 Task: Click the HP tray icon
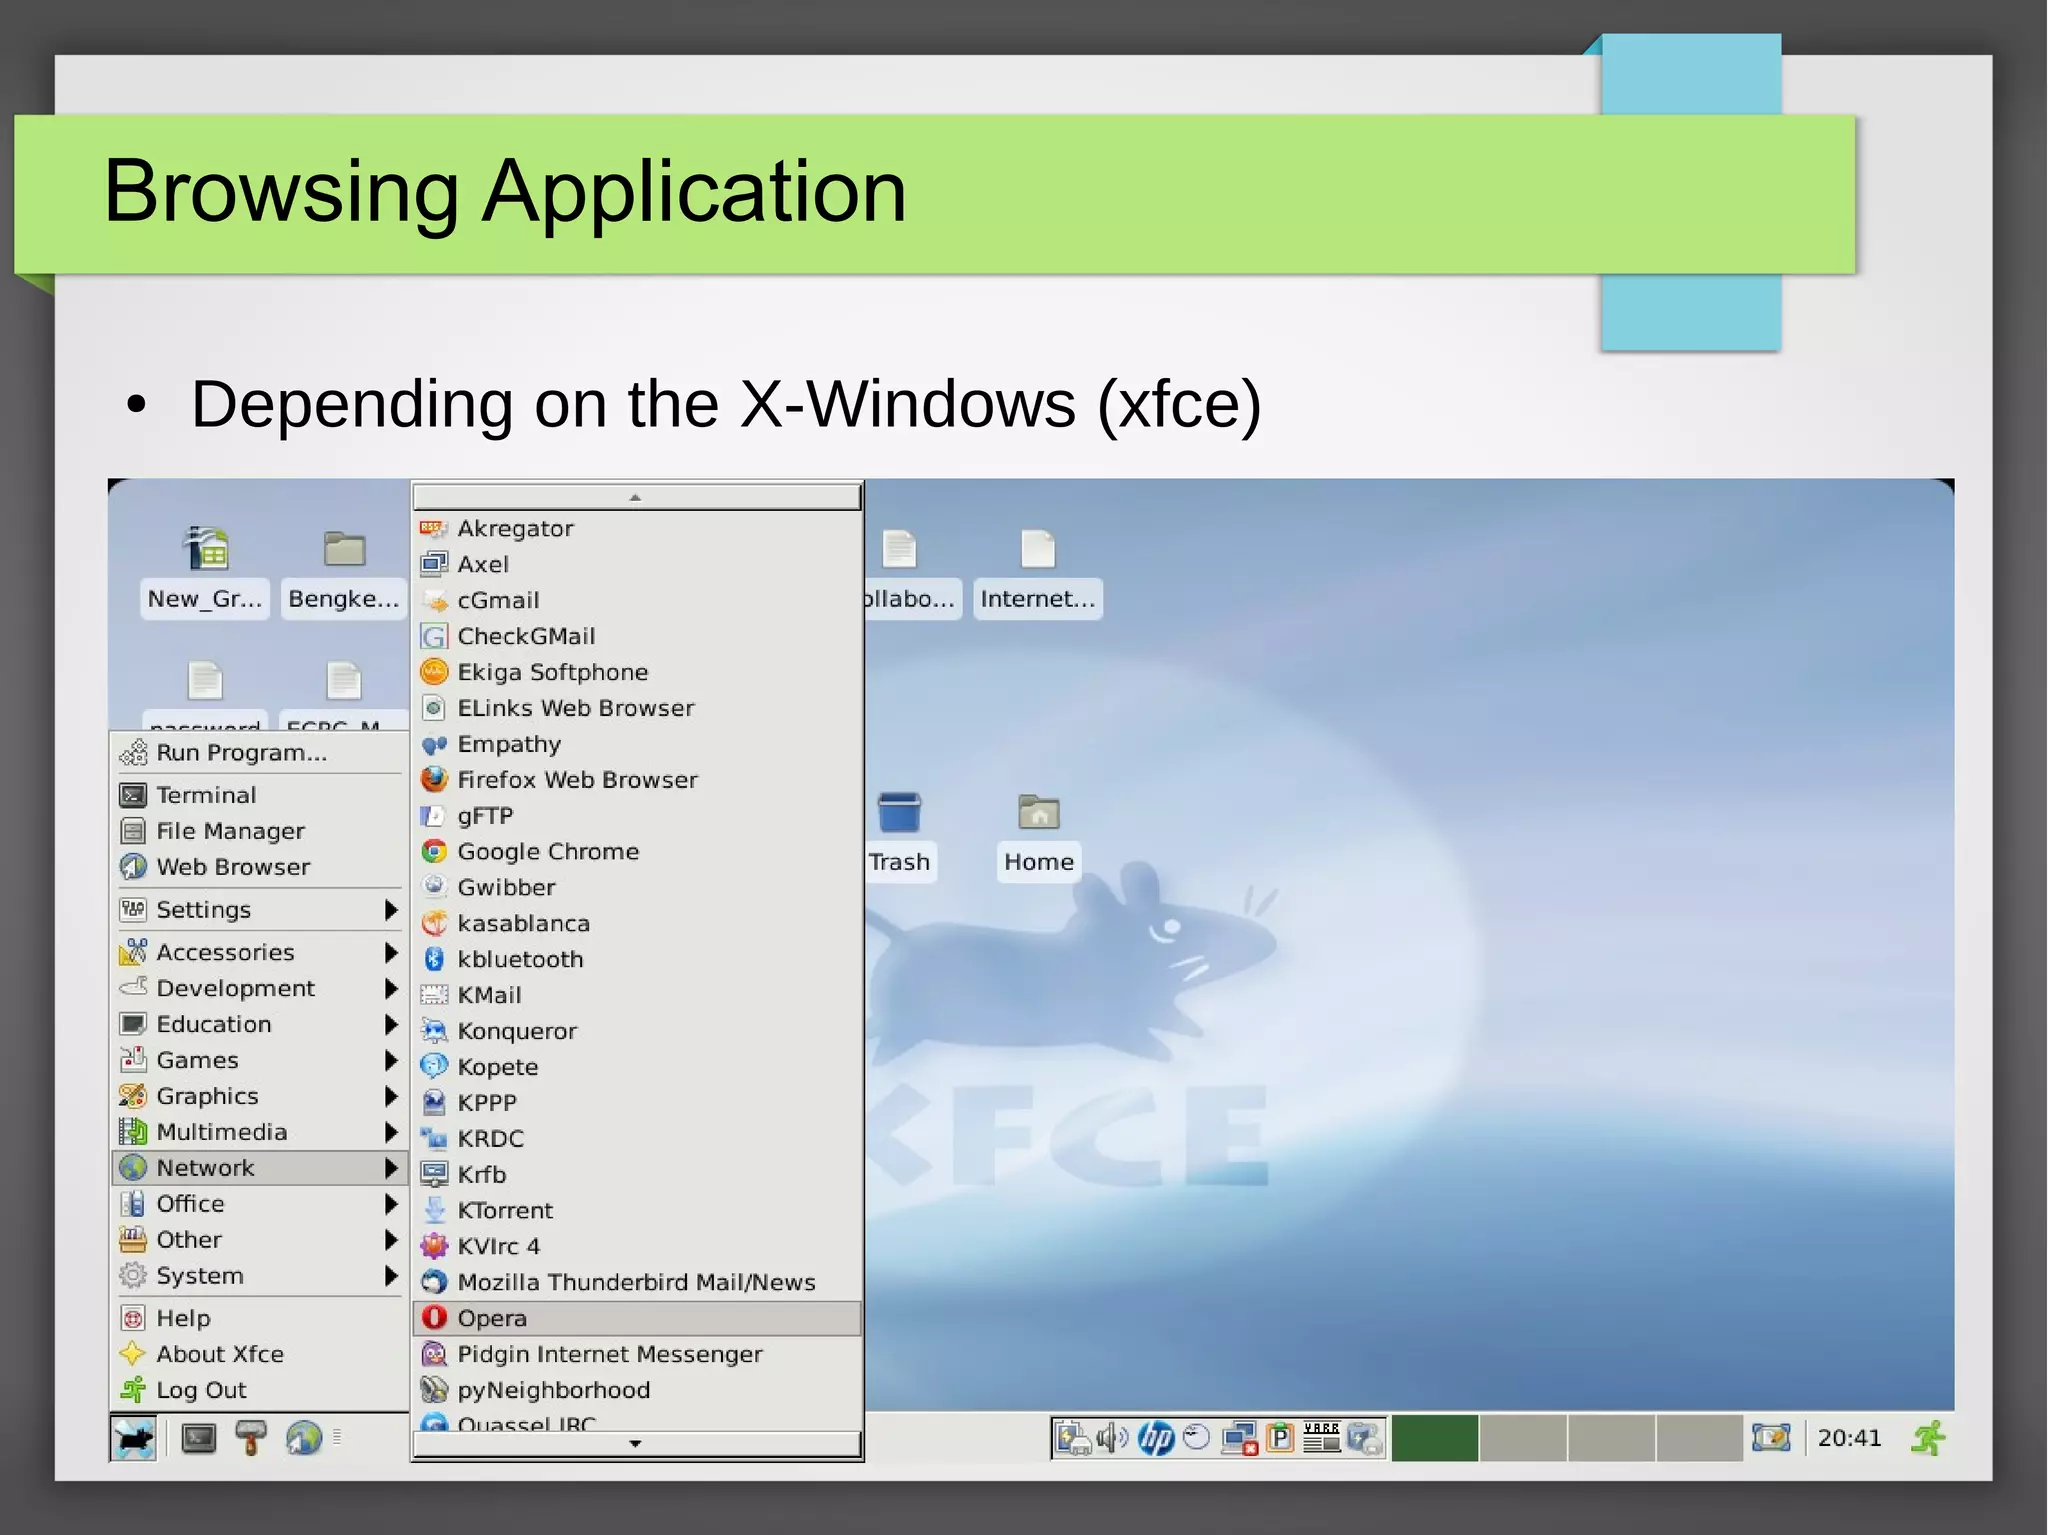coord(1156,1439)
